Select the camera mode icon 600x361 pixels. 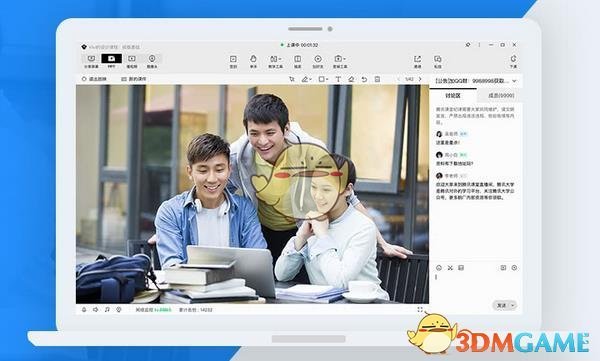click(x=152, y=59)
